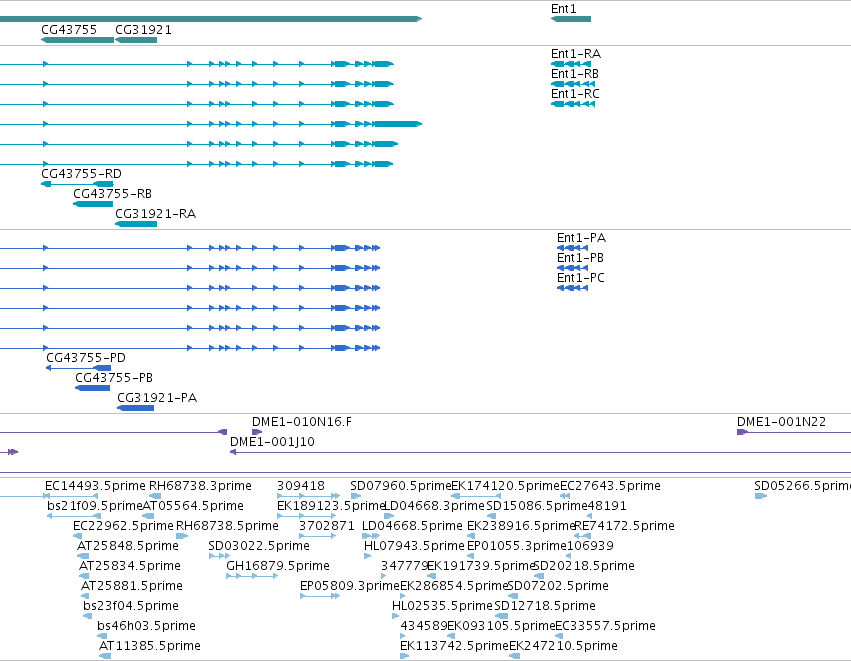
Task: Click the SD07202.5prime EST label
Action: (558, 586)
